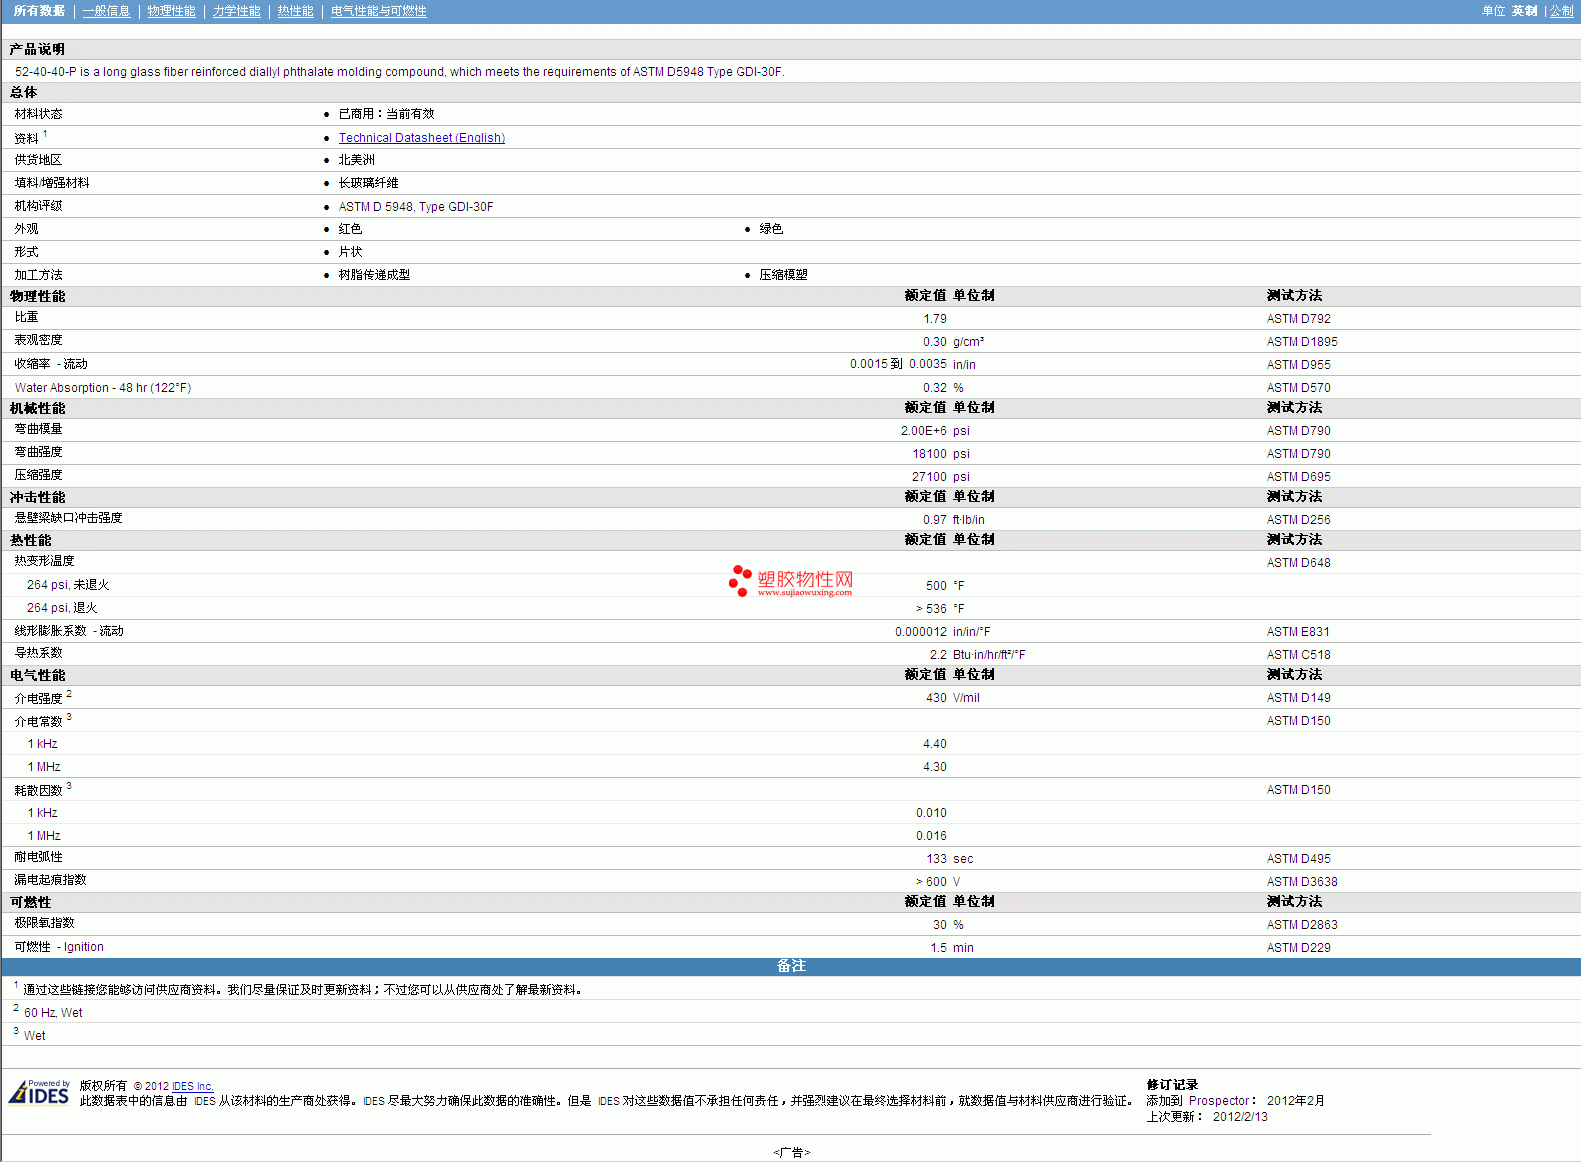
Task: Click the 广告 advertisement placeholder at bottom
Action: point(791,1152)
